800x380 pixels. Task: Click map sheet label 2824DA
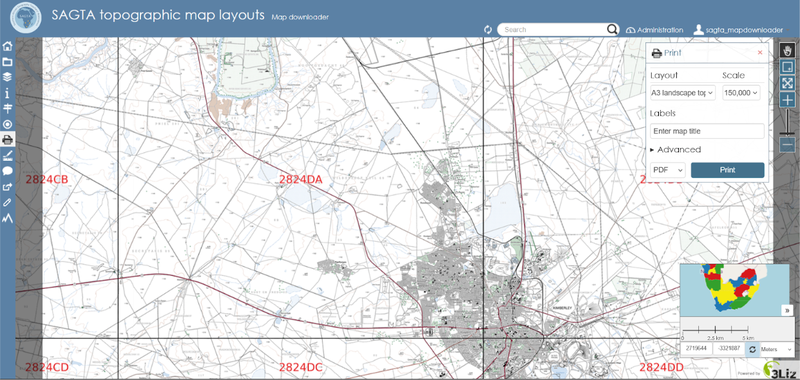tap(301, 179)
